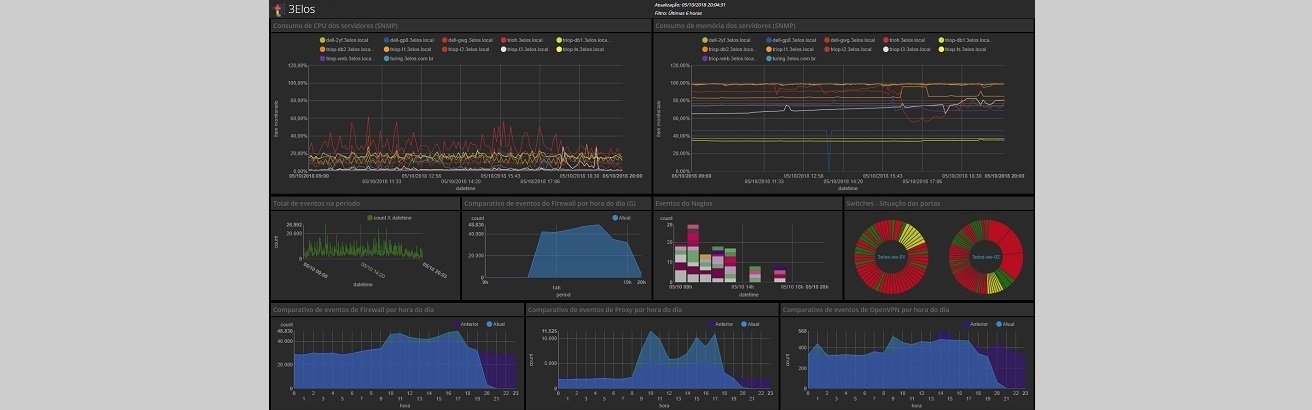
Task: Hide trioh.3elos.local series in CPU chart
Action: point(506,40)
